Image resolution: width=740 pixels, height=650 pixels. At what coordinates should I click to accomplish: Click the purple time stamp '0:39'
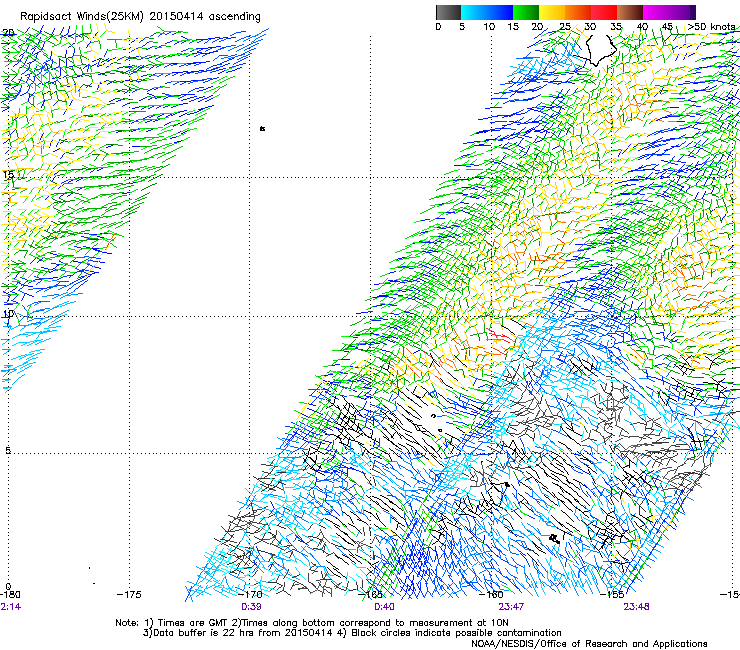tap(251, 607)
